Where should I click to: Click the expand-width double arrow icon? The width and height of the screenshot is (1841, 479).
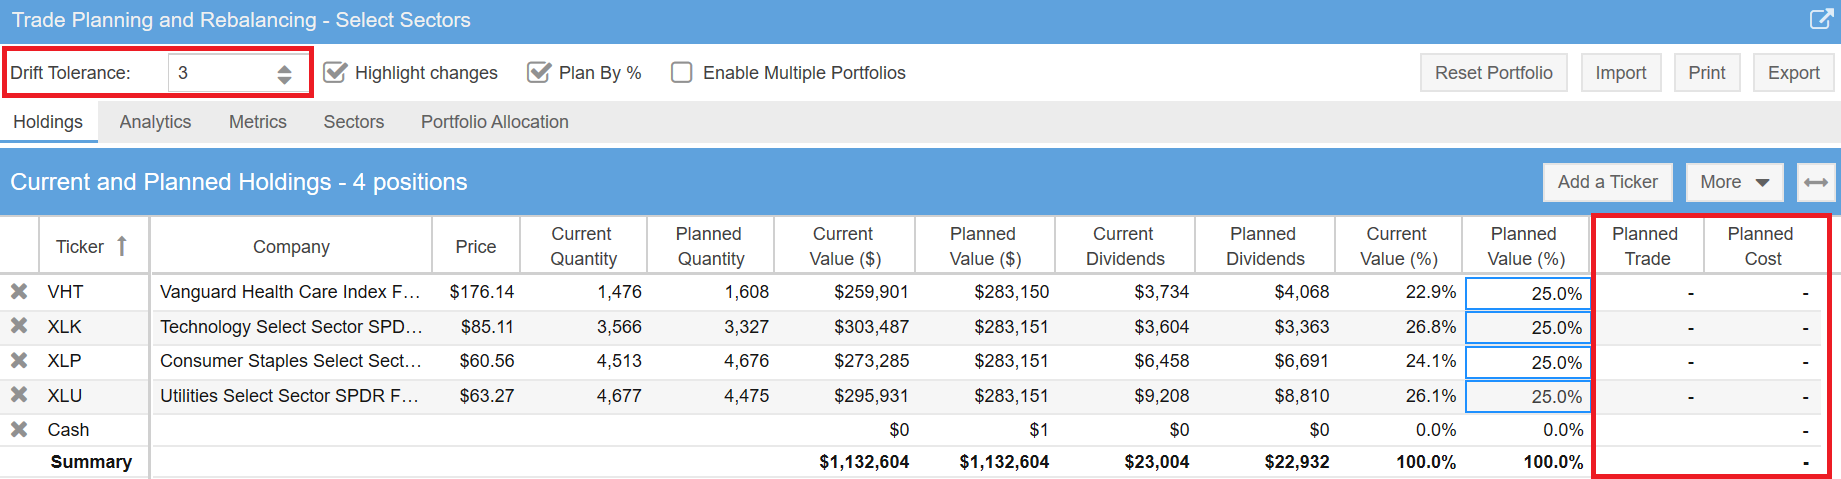pyautogui.click(x=1816, y=182)
